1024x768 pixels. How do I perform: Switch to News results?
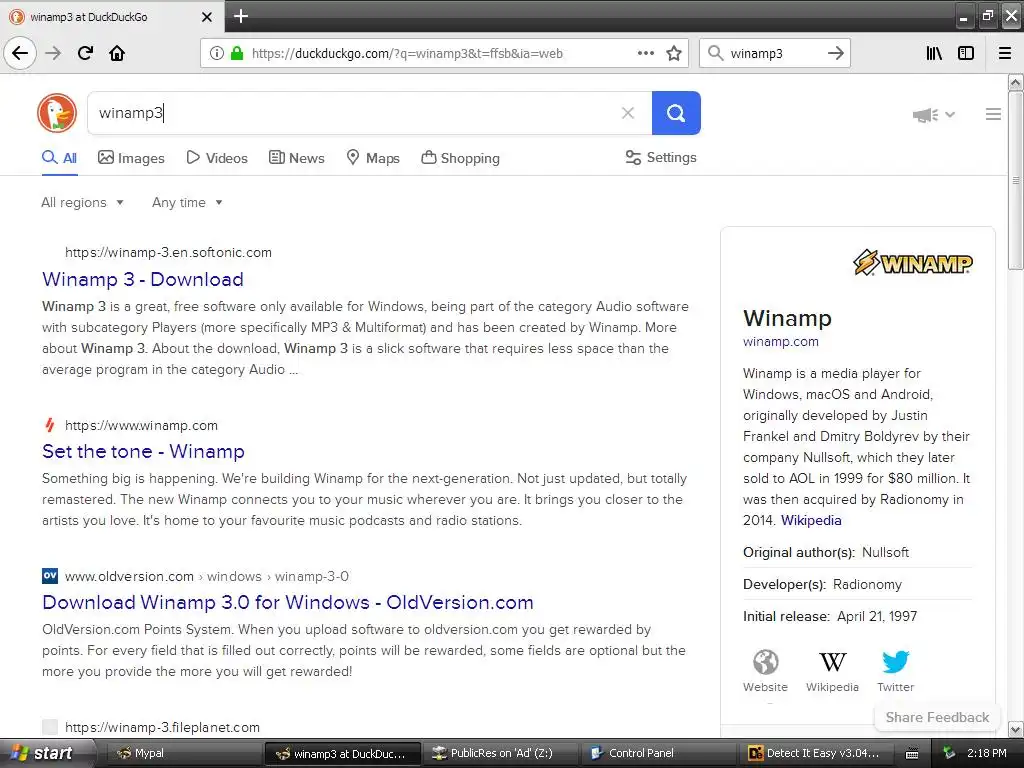point(296,158)
